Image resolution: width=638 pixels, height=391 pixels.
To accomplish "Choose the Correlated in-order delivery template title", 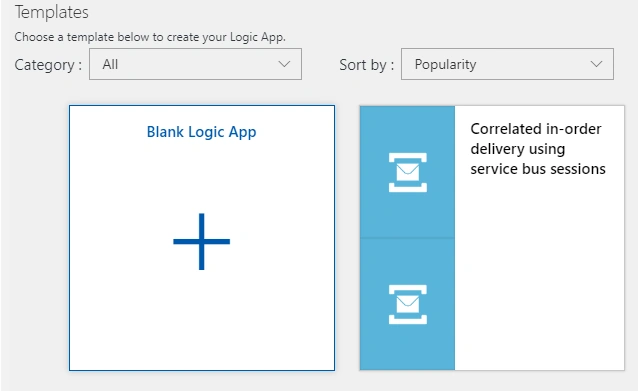I will [538, 149].
